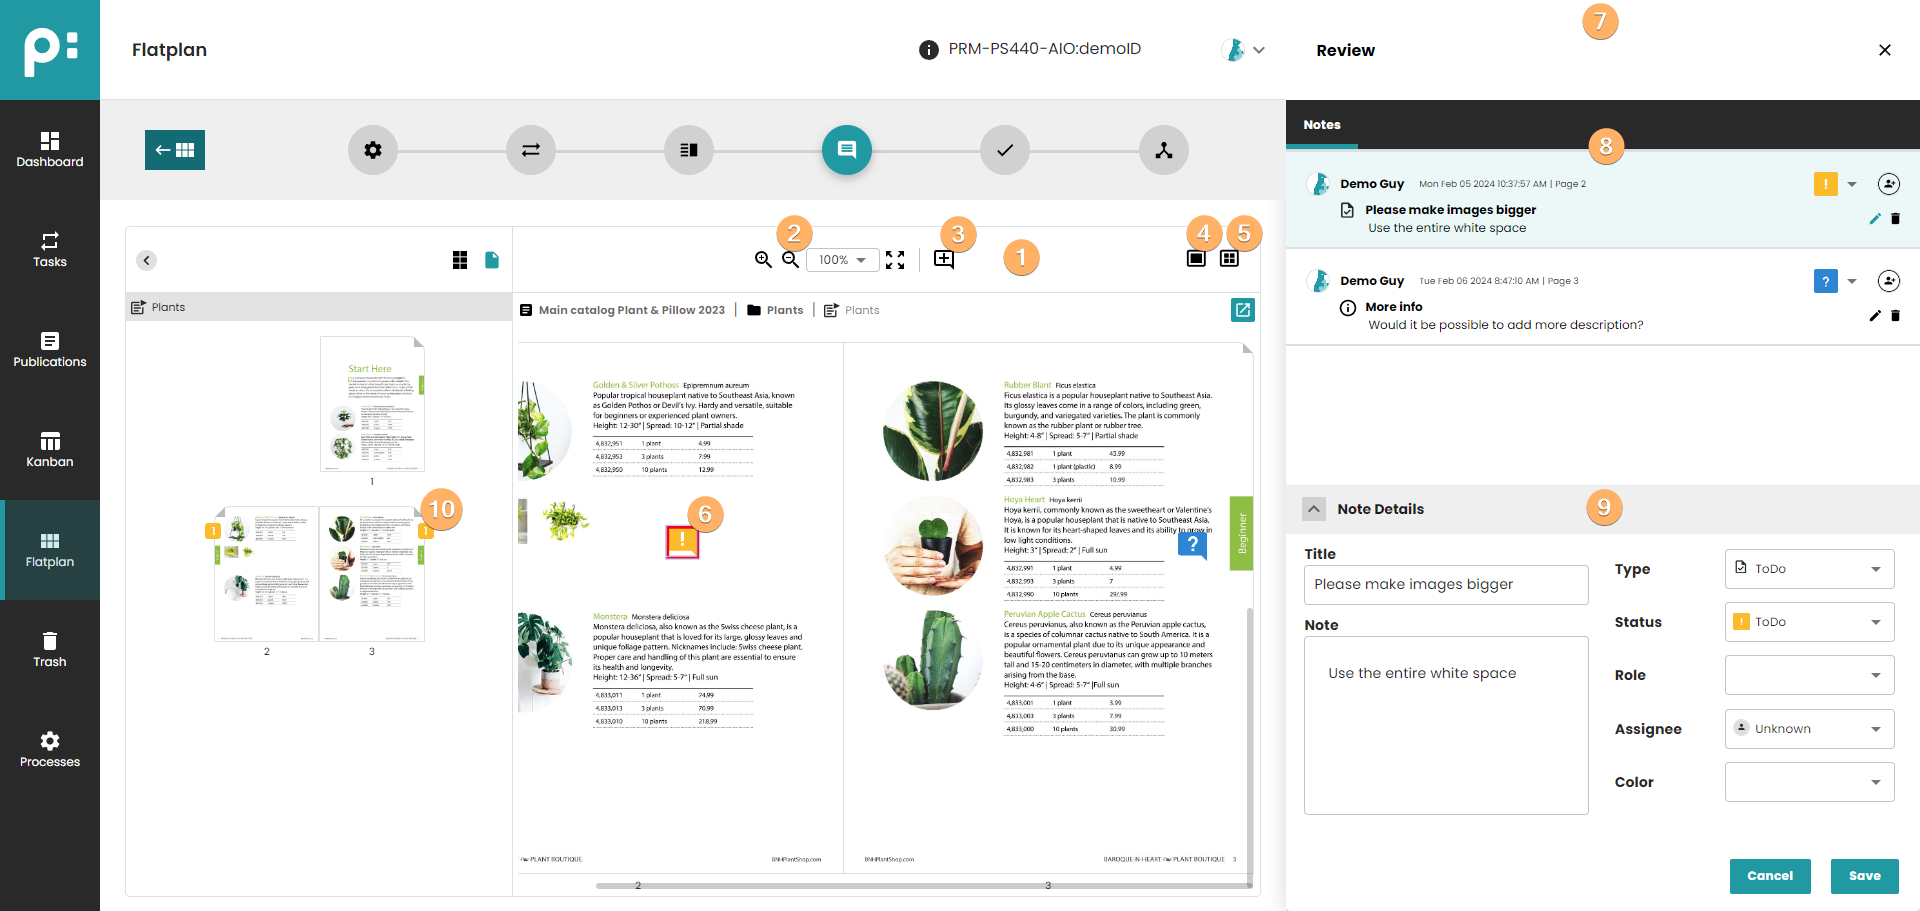
Task: Open page in new window icon
Action: point(1242,310)
